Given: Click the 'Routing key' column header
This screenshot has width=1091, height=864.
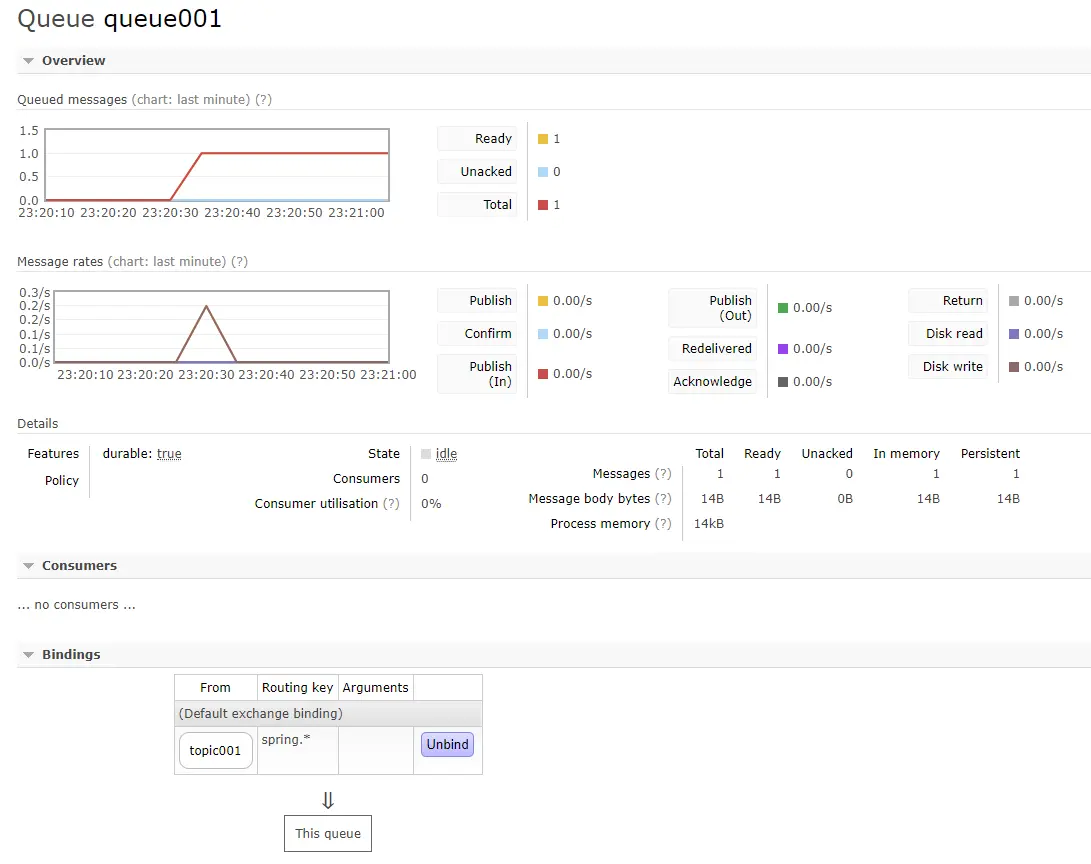Looking at the screenshot, I should coord(298,687).
